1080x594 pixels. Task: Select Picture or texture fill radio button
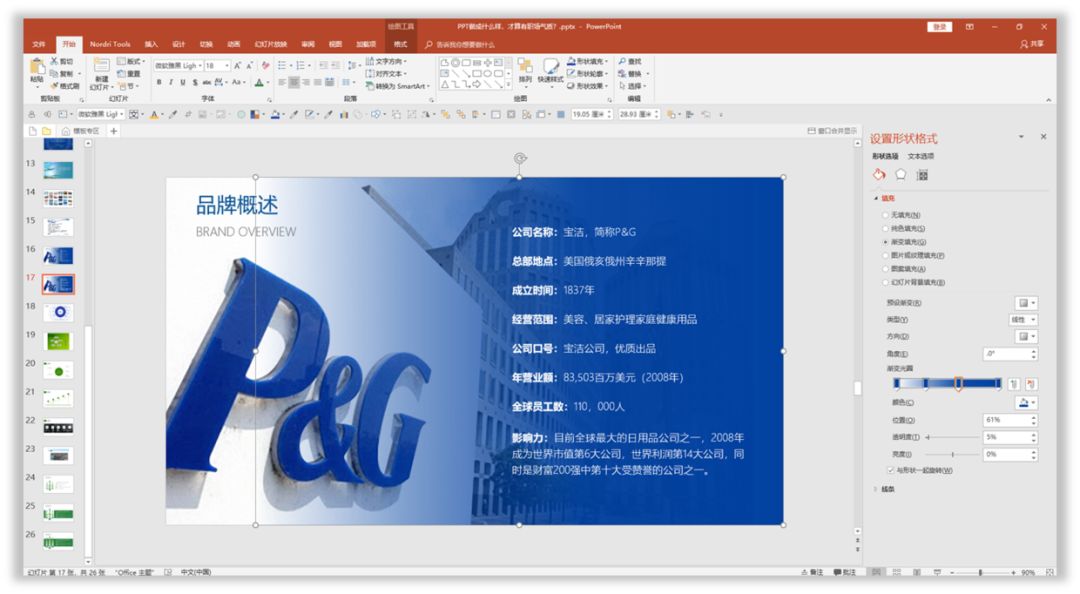pyautogui.click(x=886, y=255)
